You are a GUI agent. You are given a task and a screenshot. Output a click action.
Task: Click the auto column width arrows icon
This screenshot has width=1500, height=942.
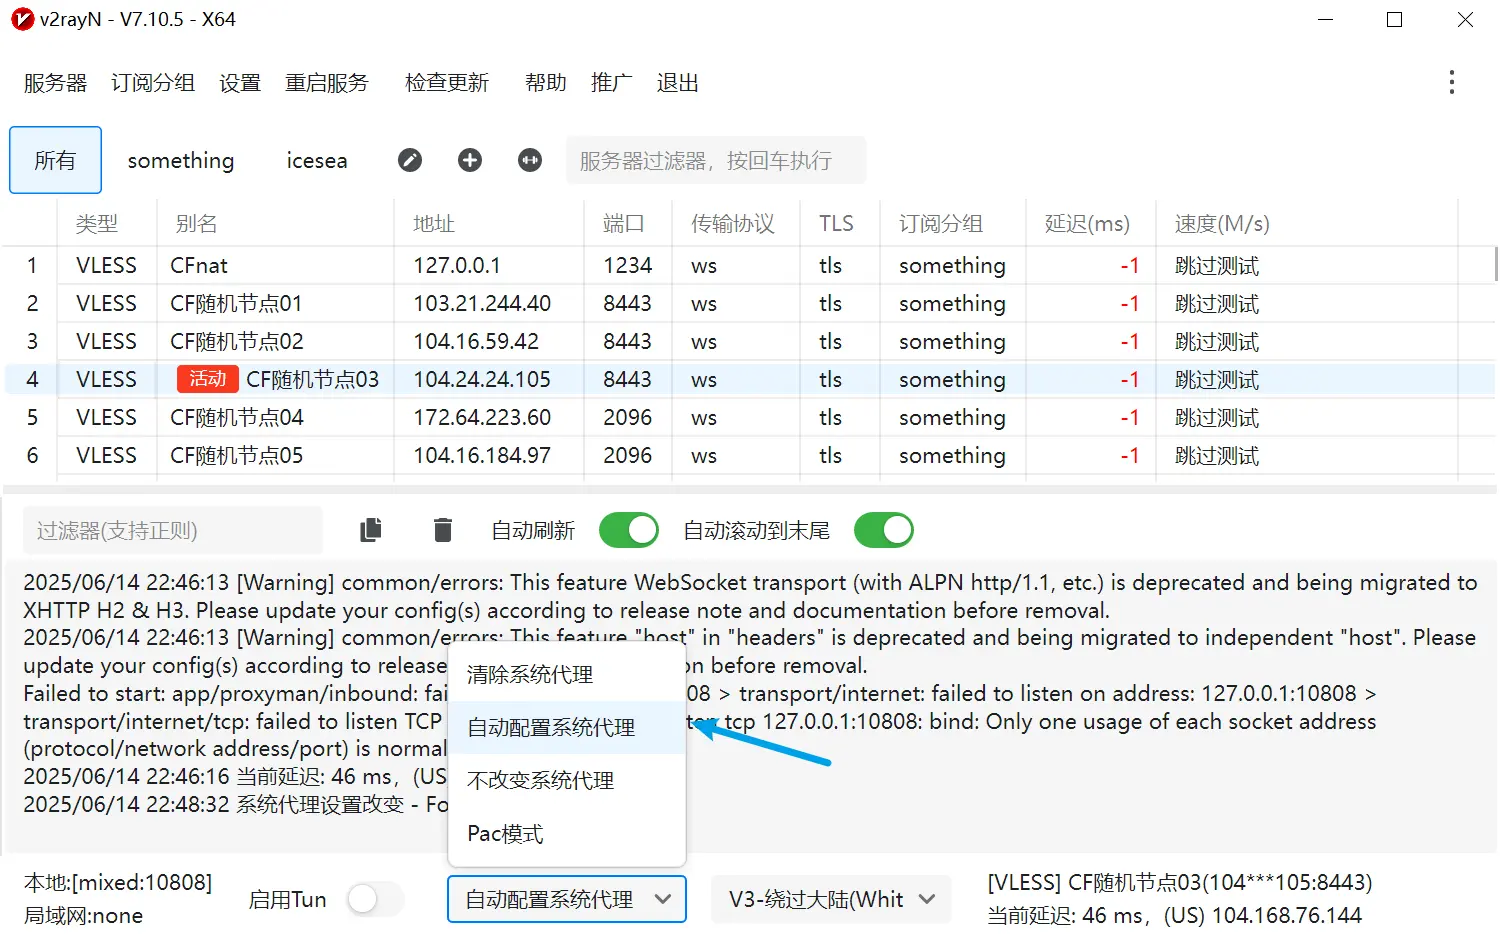tap(530, 160)
